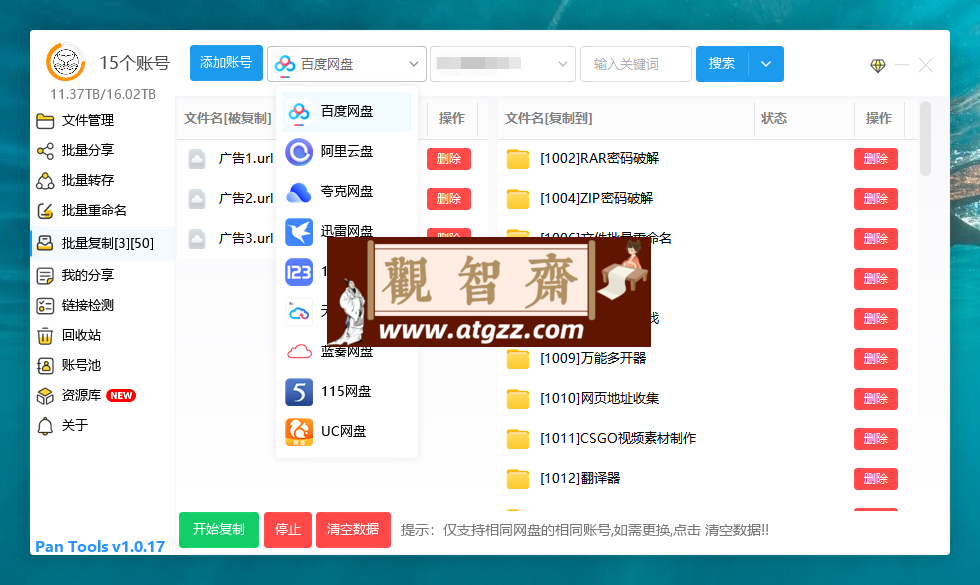Click the 输入关键词 search field

point(636,64)
